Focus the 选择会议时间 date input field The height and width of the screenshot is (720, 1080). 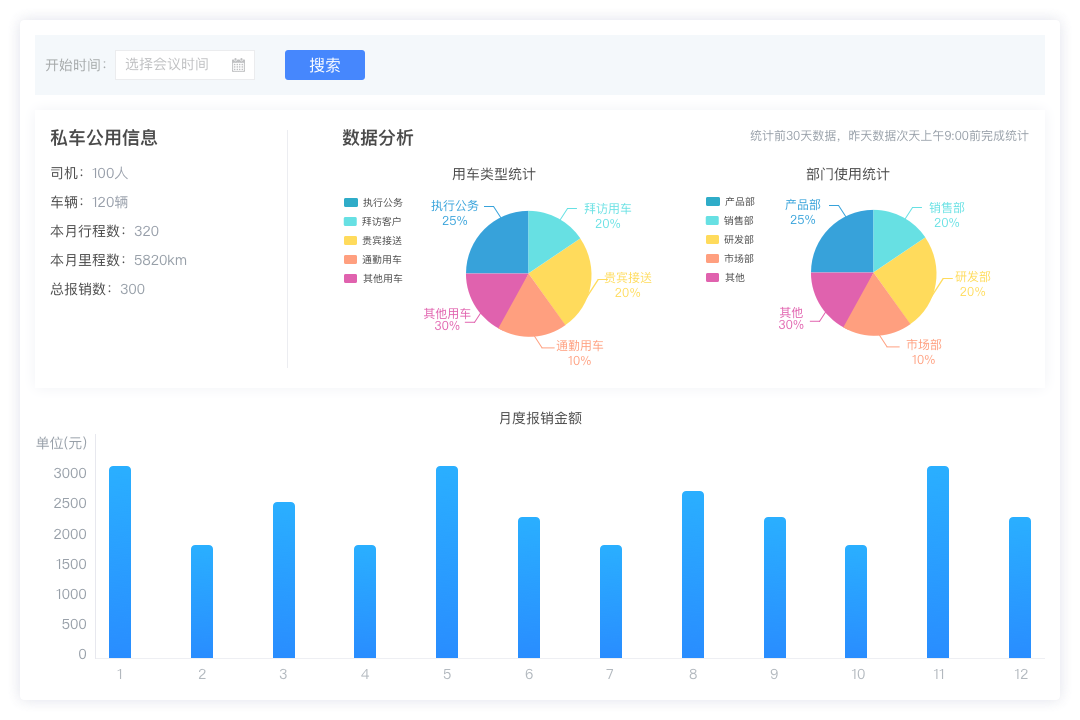185,65
